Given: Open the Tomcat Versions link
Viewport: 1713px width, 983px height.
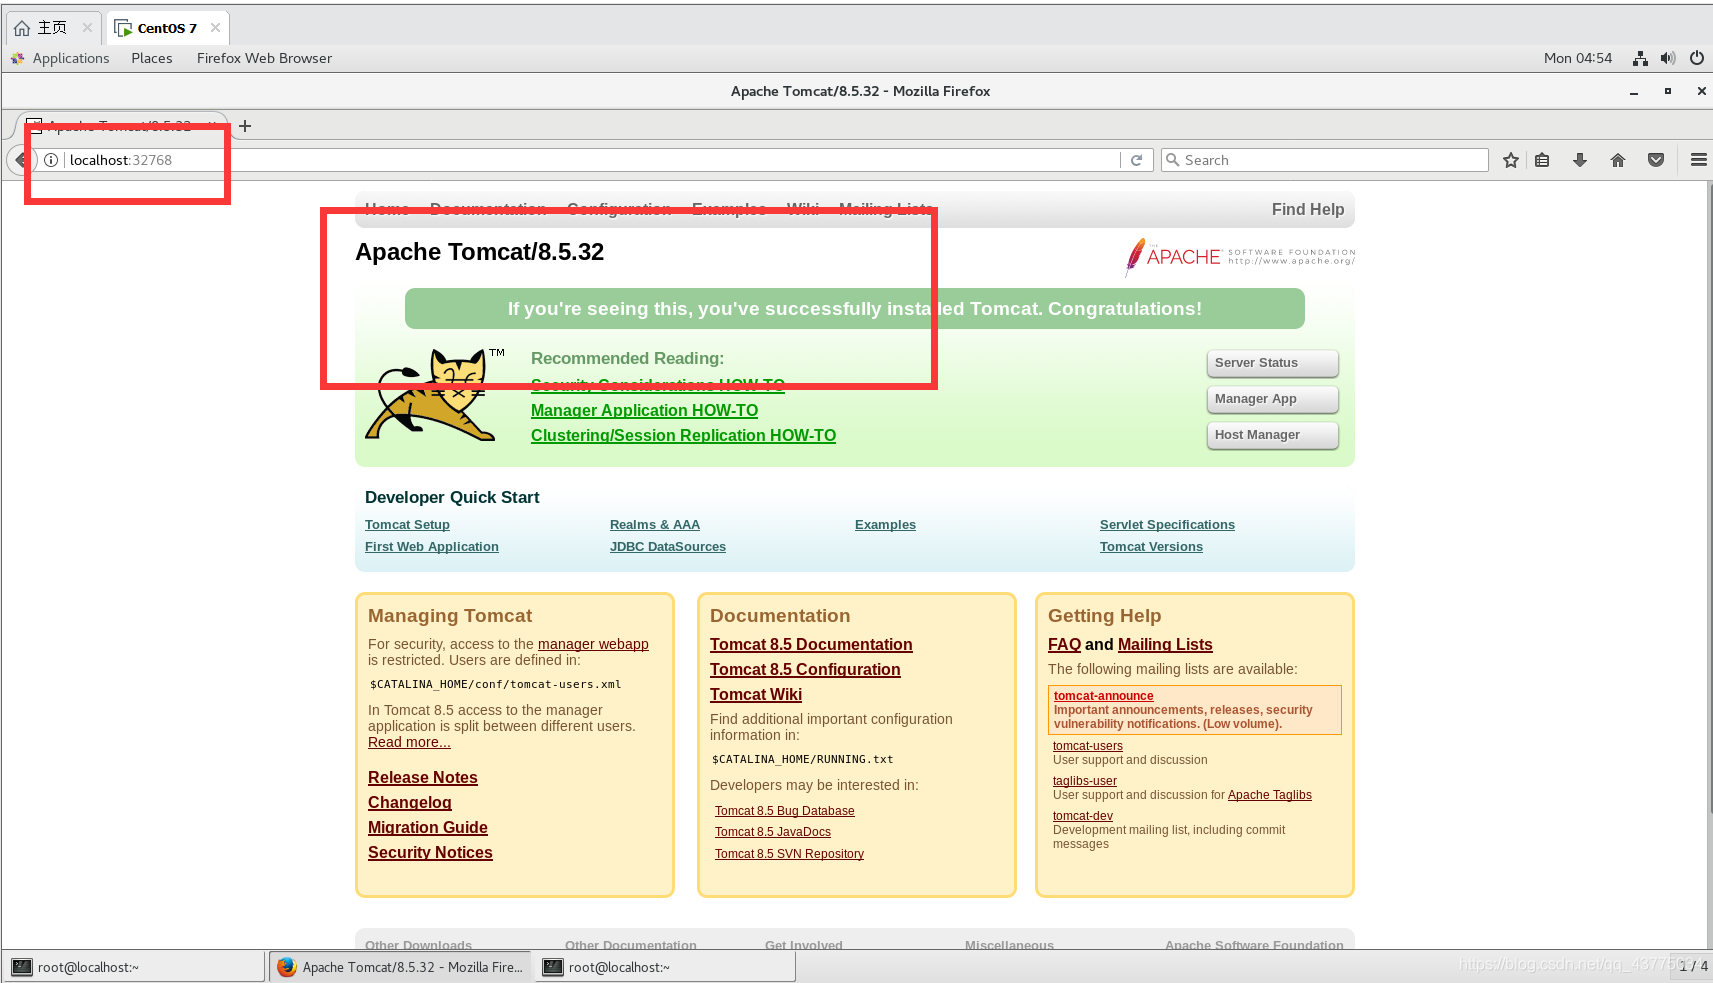Looking at the screenshot, I should click(x=1151, y=547).
